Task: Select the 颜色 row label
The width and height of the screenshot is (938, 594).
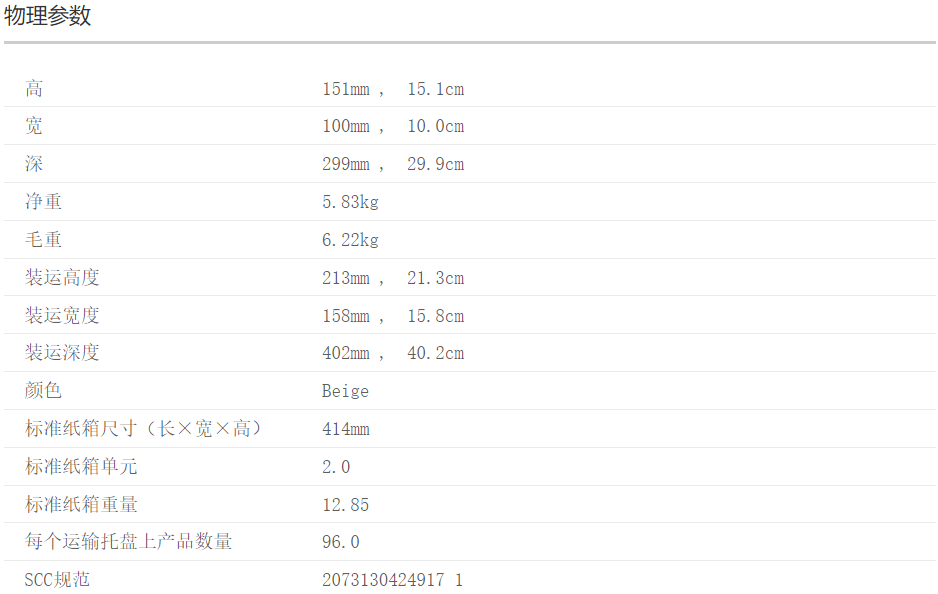Action: [43, 391]
